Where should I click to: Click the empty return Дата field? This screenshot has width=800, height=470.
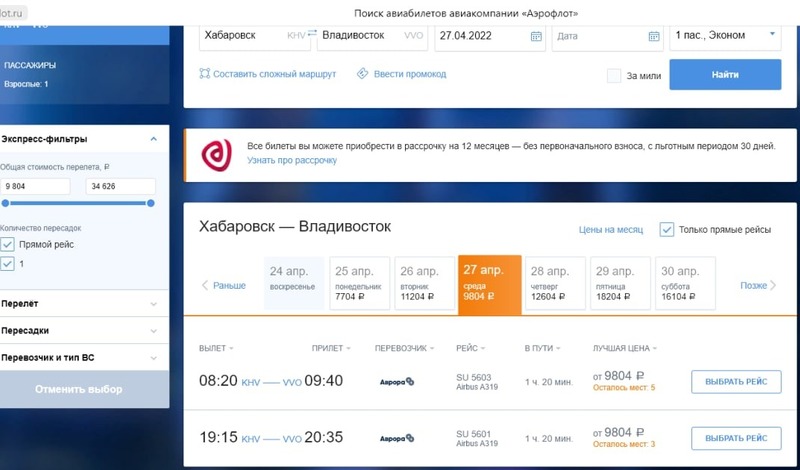[x=607, y=36]
